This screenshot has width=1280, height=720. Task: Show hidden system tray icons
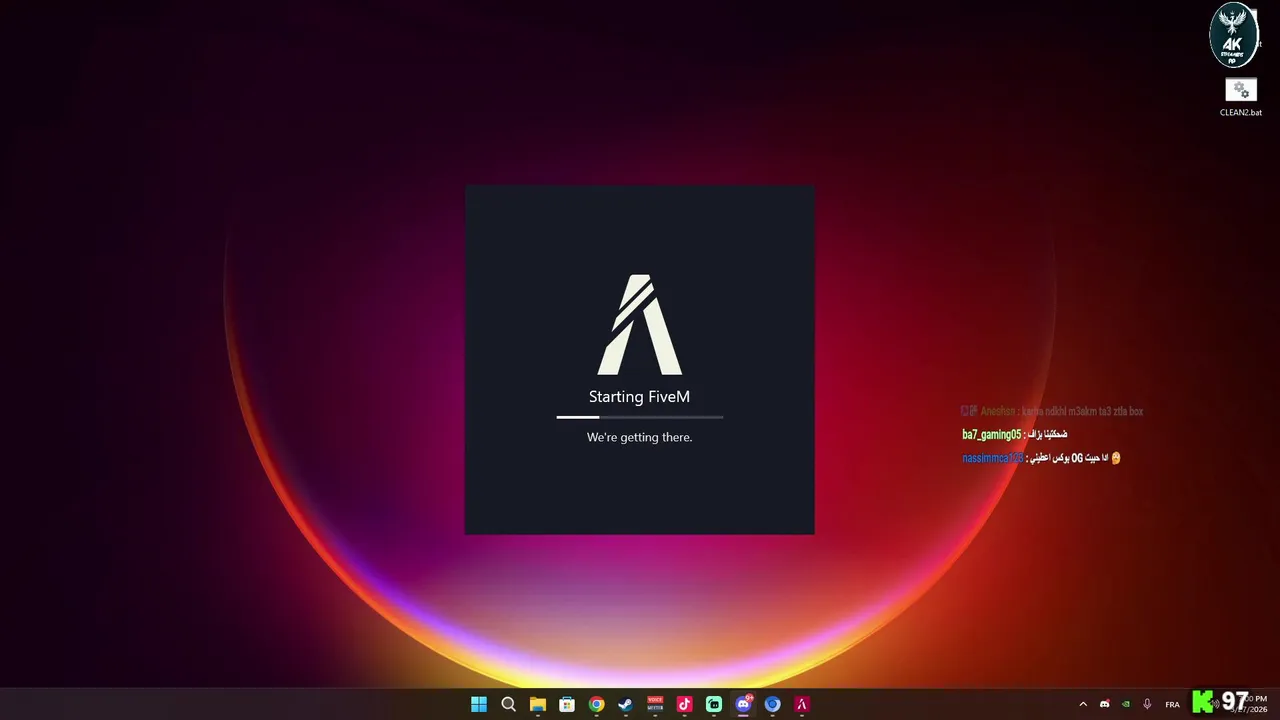click(x=1082, y=704)
